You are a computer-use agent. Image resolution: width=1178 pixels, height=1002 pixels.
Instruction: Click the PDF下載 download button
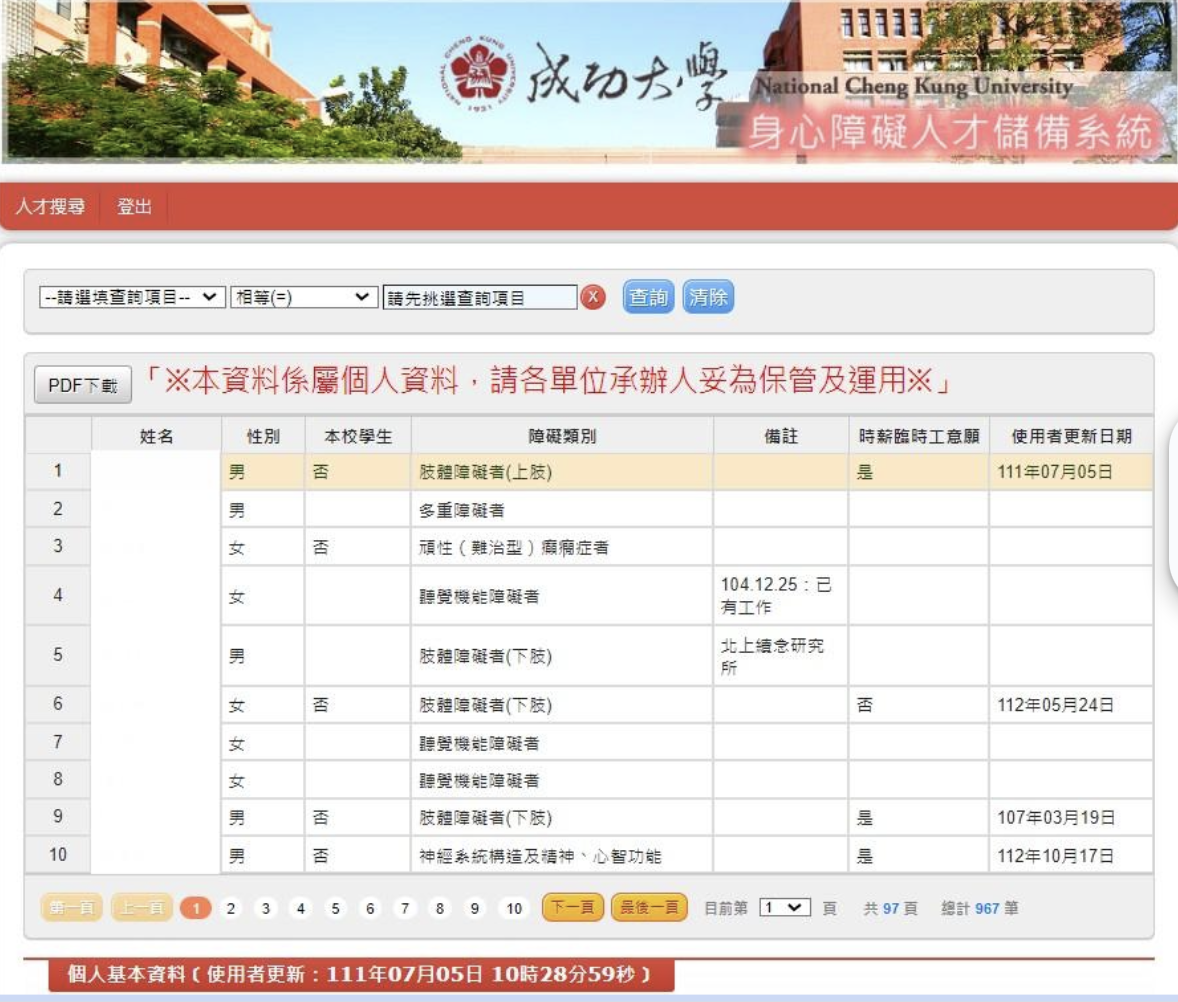[x=83, y=386]
